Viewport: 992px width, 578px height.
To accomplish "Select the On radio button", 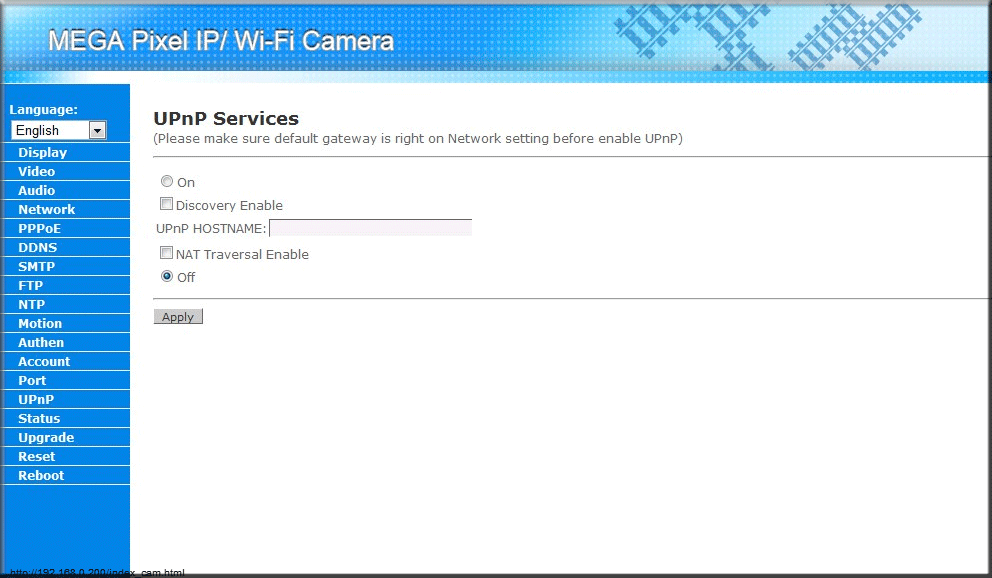I will (167, 181).
